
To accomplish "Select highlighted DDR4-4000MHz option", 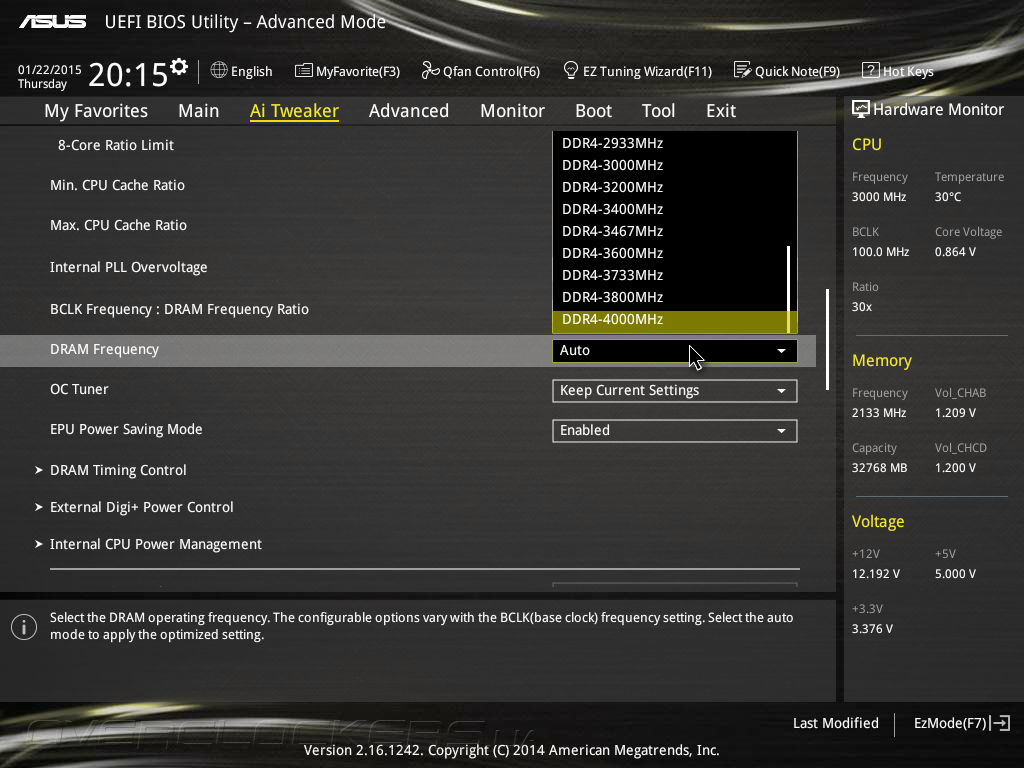I will [670, 320].
